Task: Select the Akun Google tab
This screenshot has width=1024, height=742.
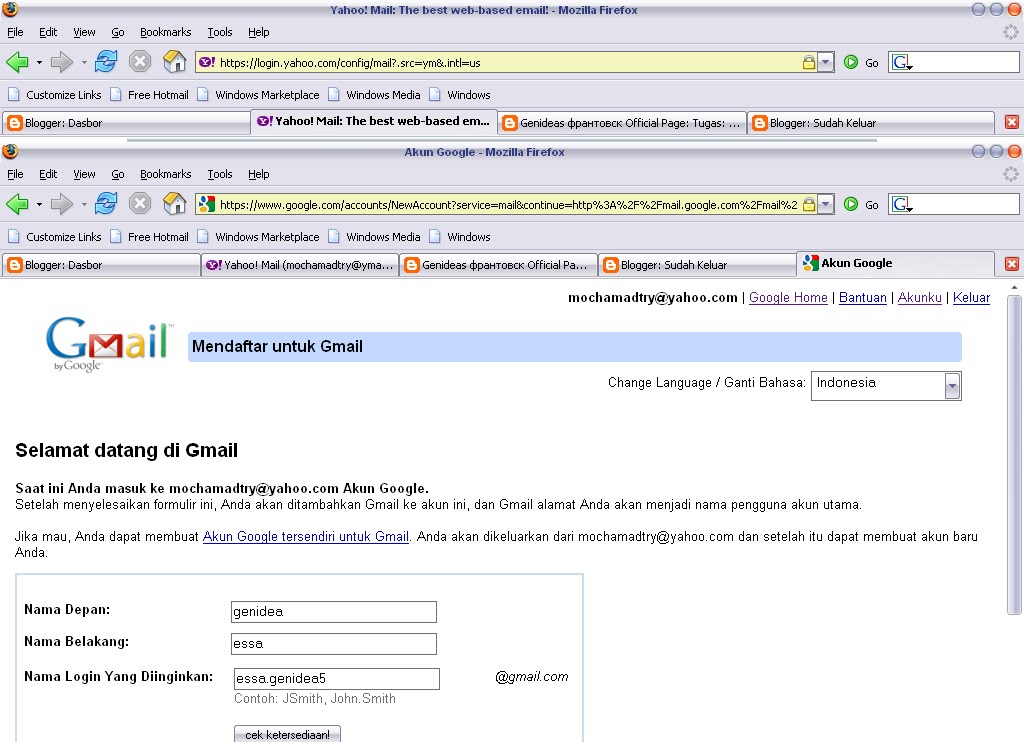Action: click(895, 263)
